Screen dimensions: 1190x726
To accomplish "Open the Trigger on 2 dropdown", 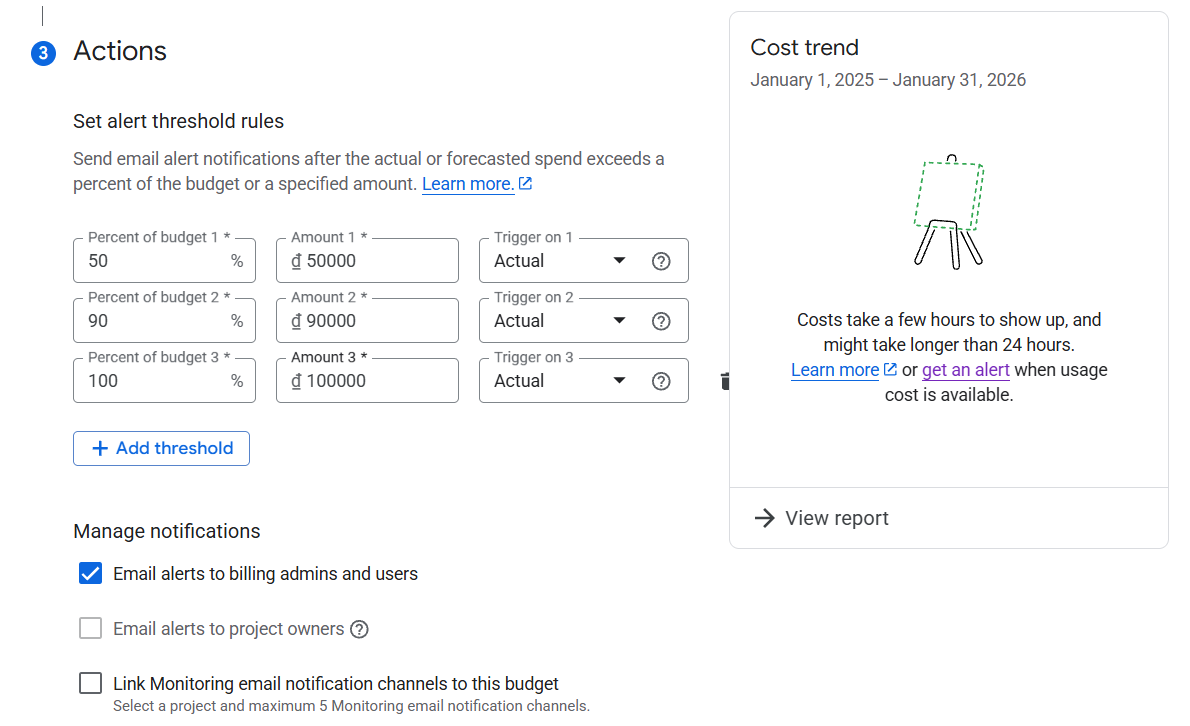I will point(560,321).
